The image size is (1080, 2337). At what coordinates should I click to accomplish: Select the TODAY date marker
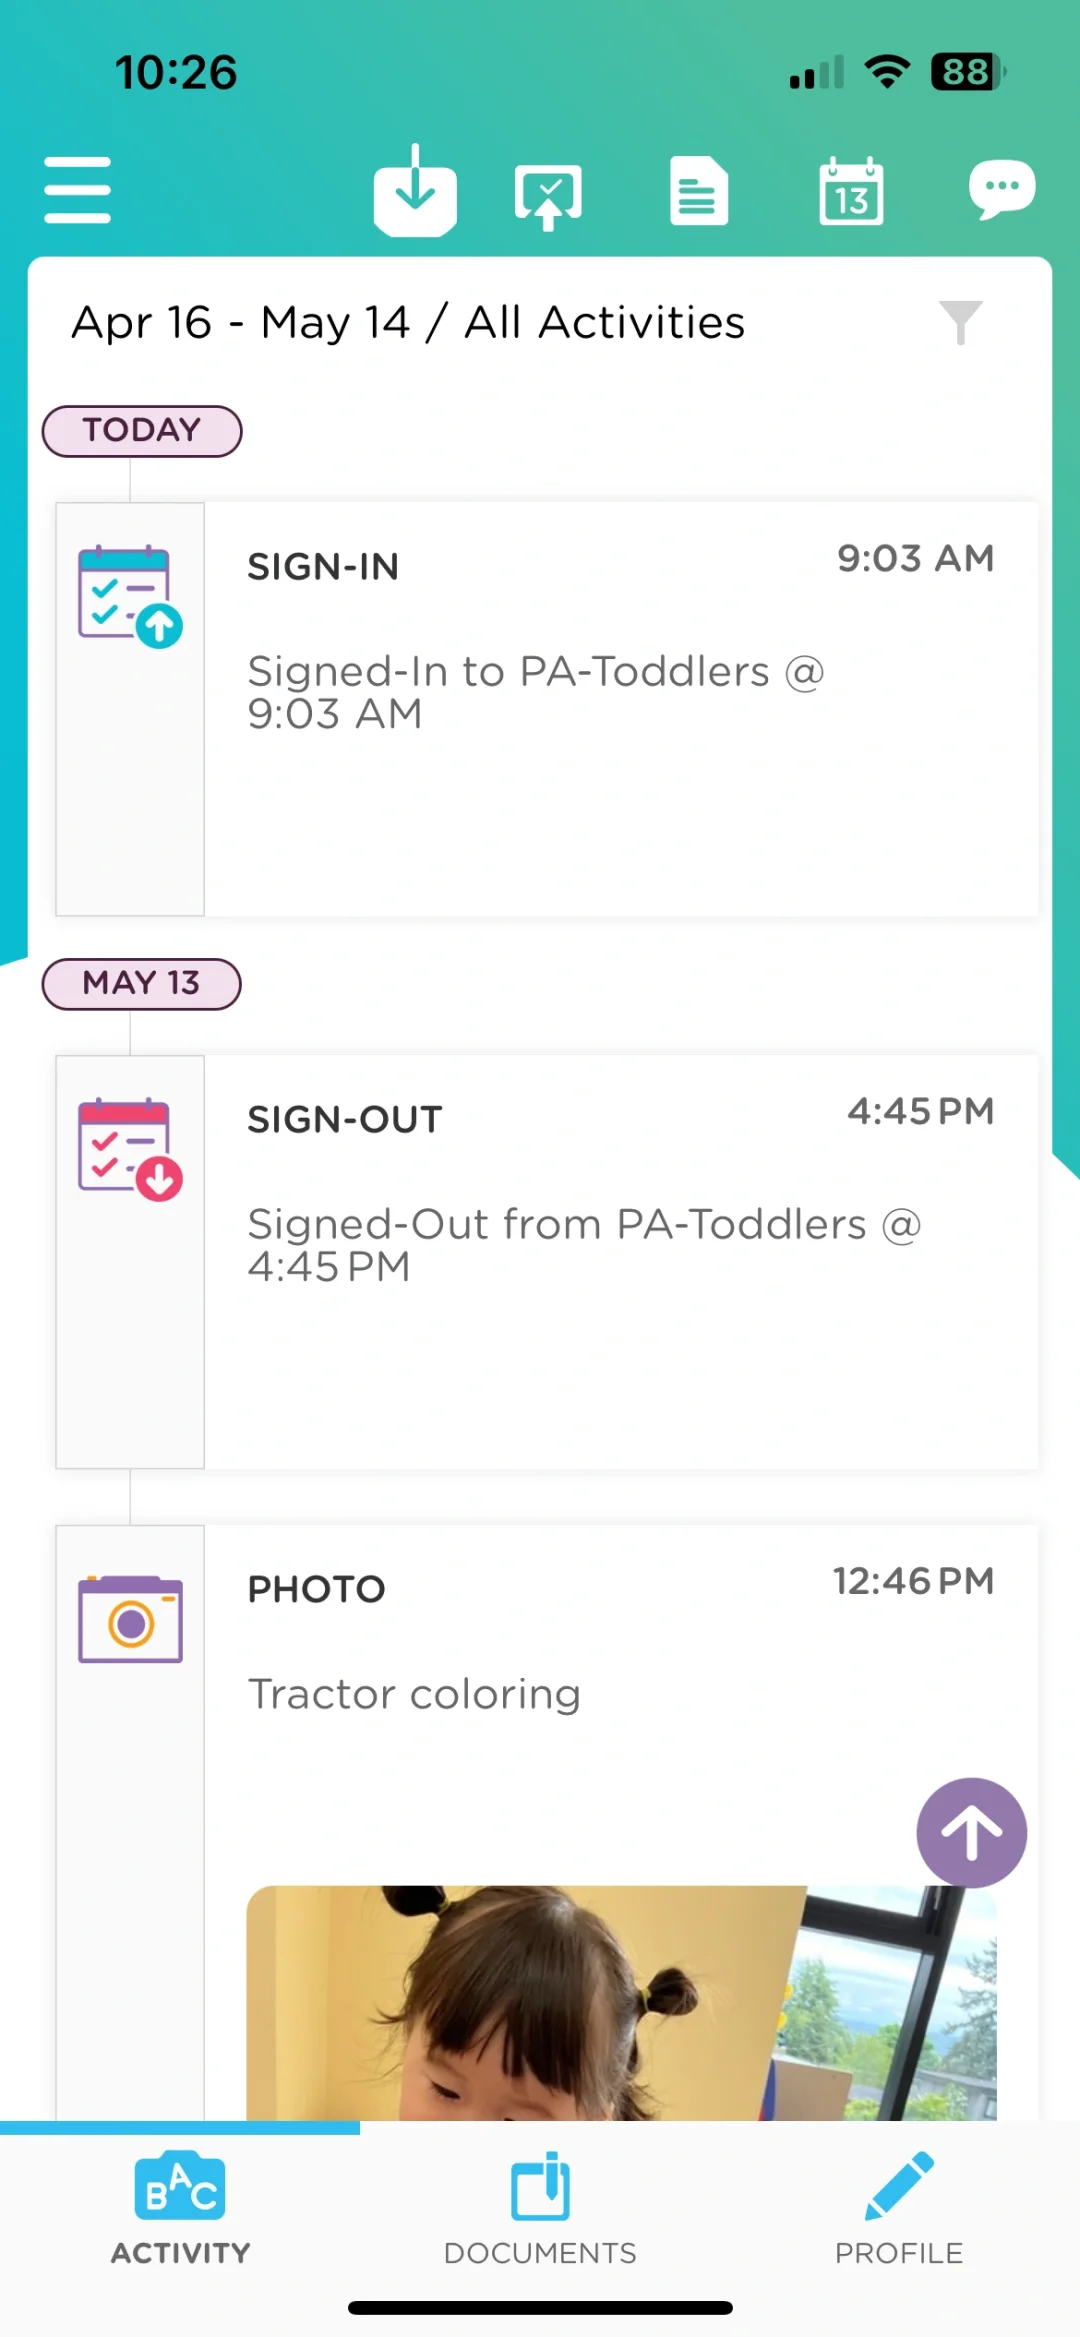142,431
